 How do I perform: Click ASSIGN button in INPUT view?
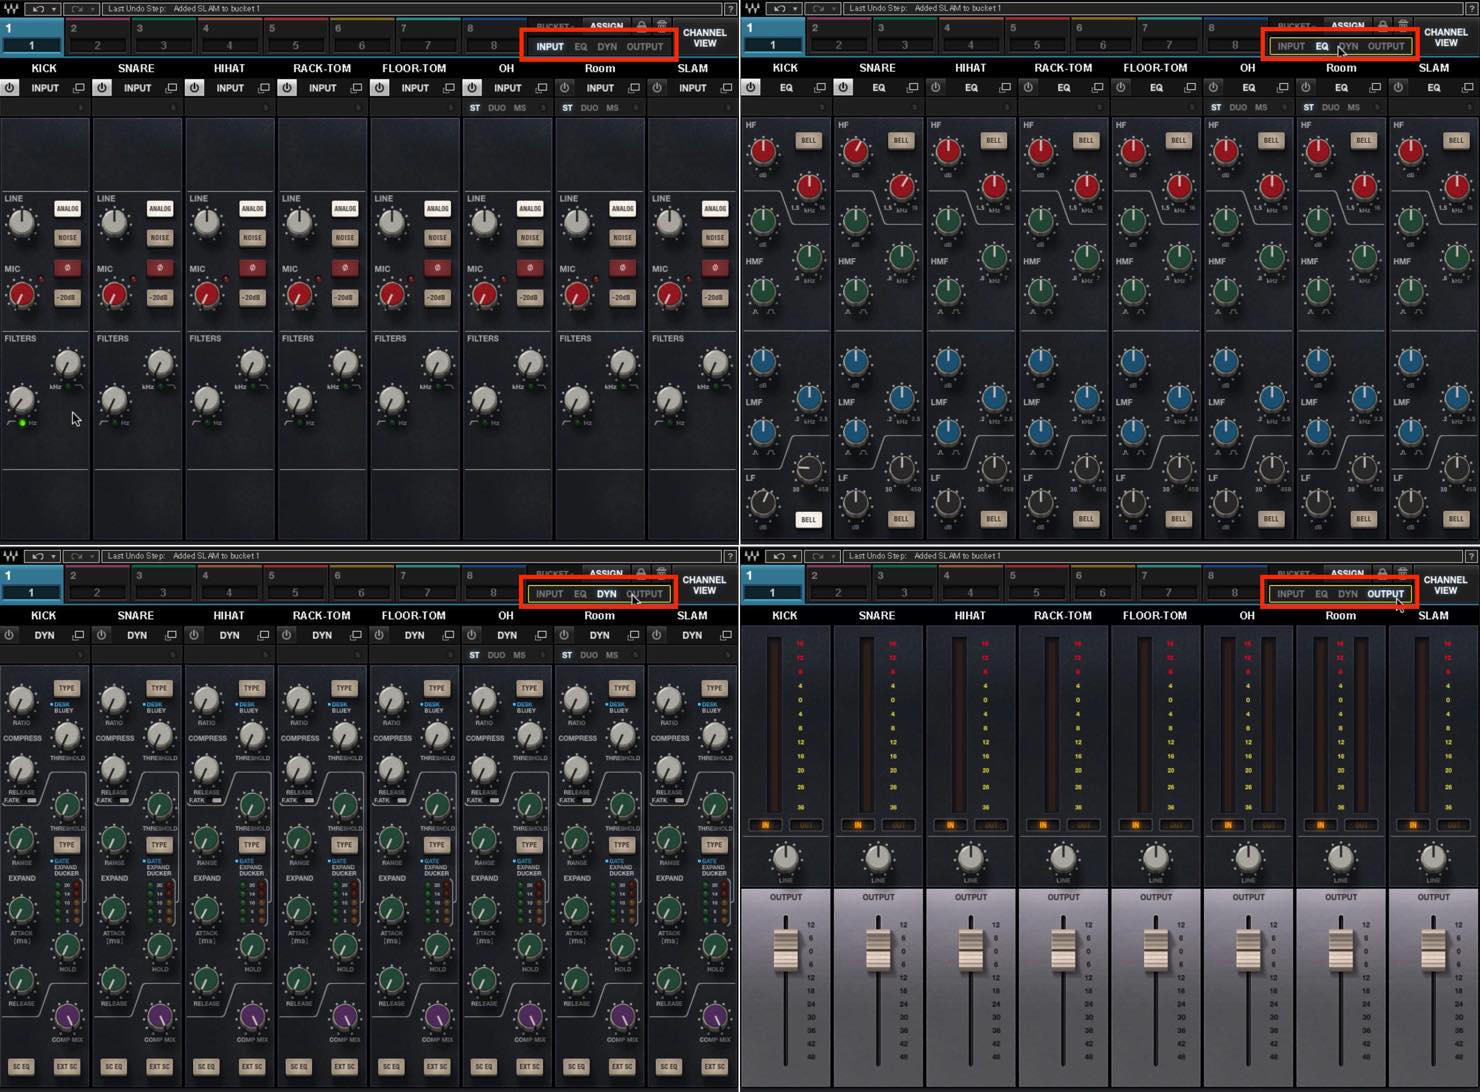[606, 26]
